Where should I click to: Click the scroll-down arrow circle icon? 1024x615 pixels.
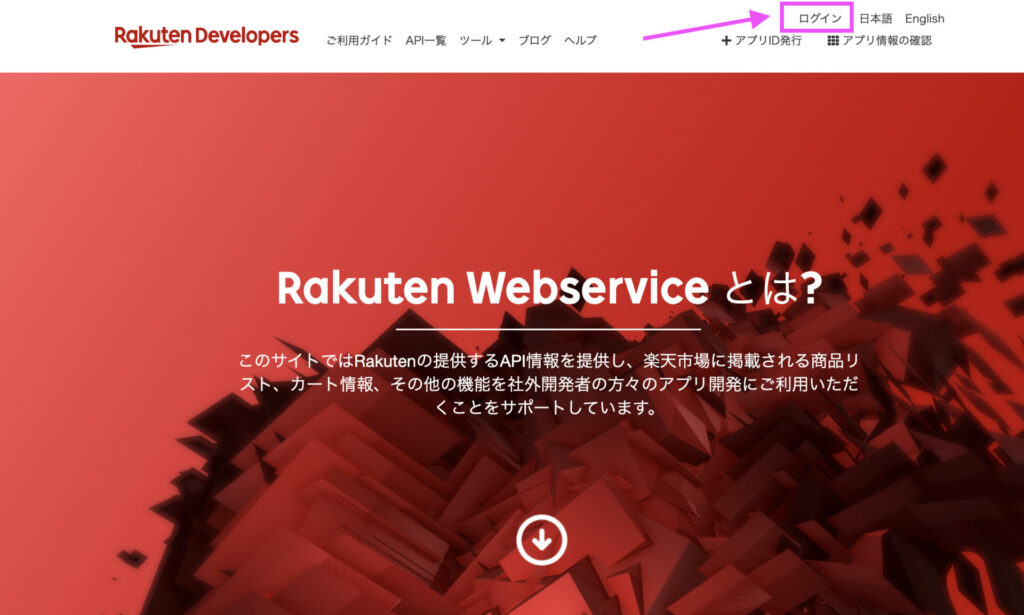tap(541, 540)
